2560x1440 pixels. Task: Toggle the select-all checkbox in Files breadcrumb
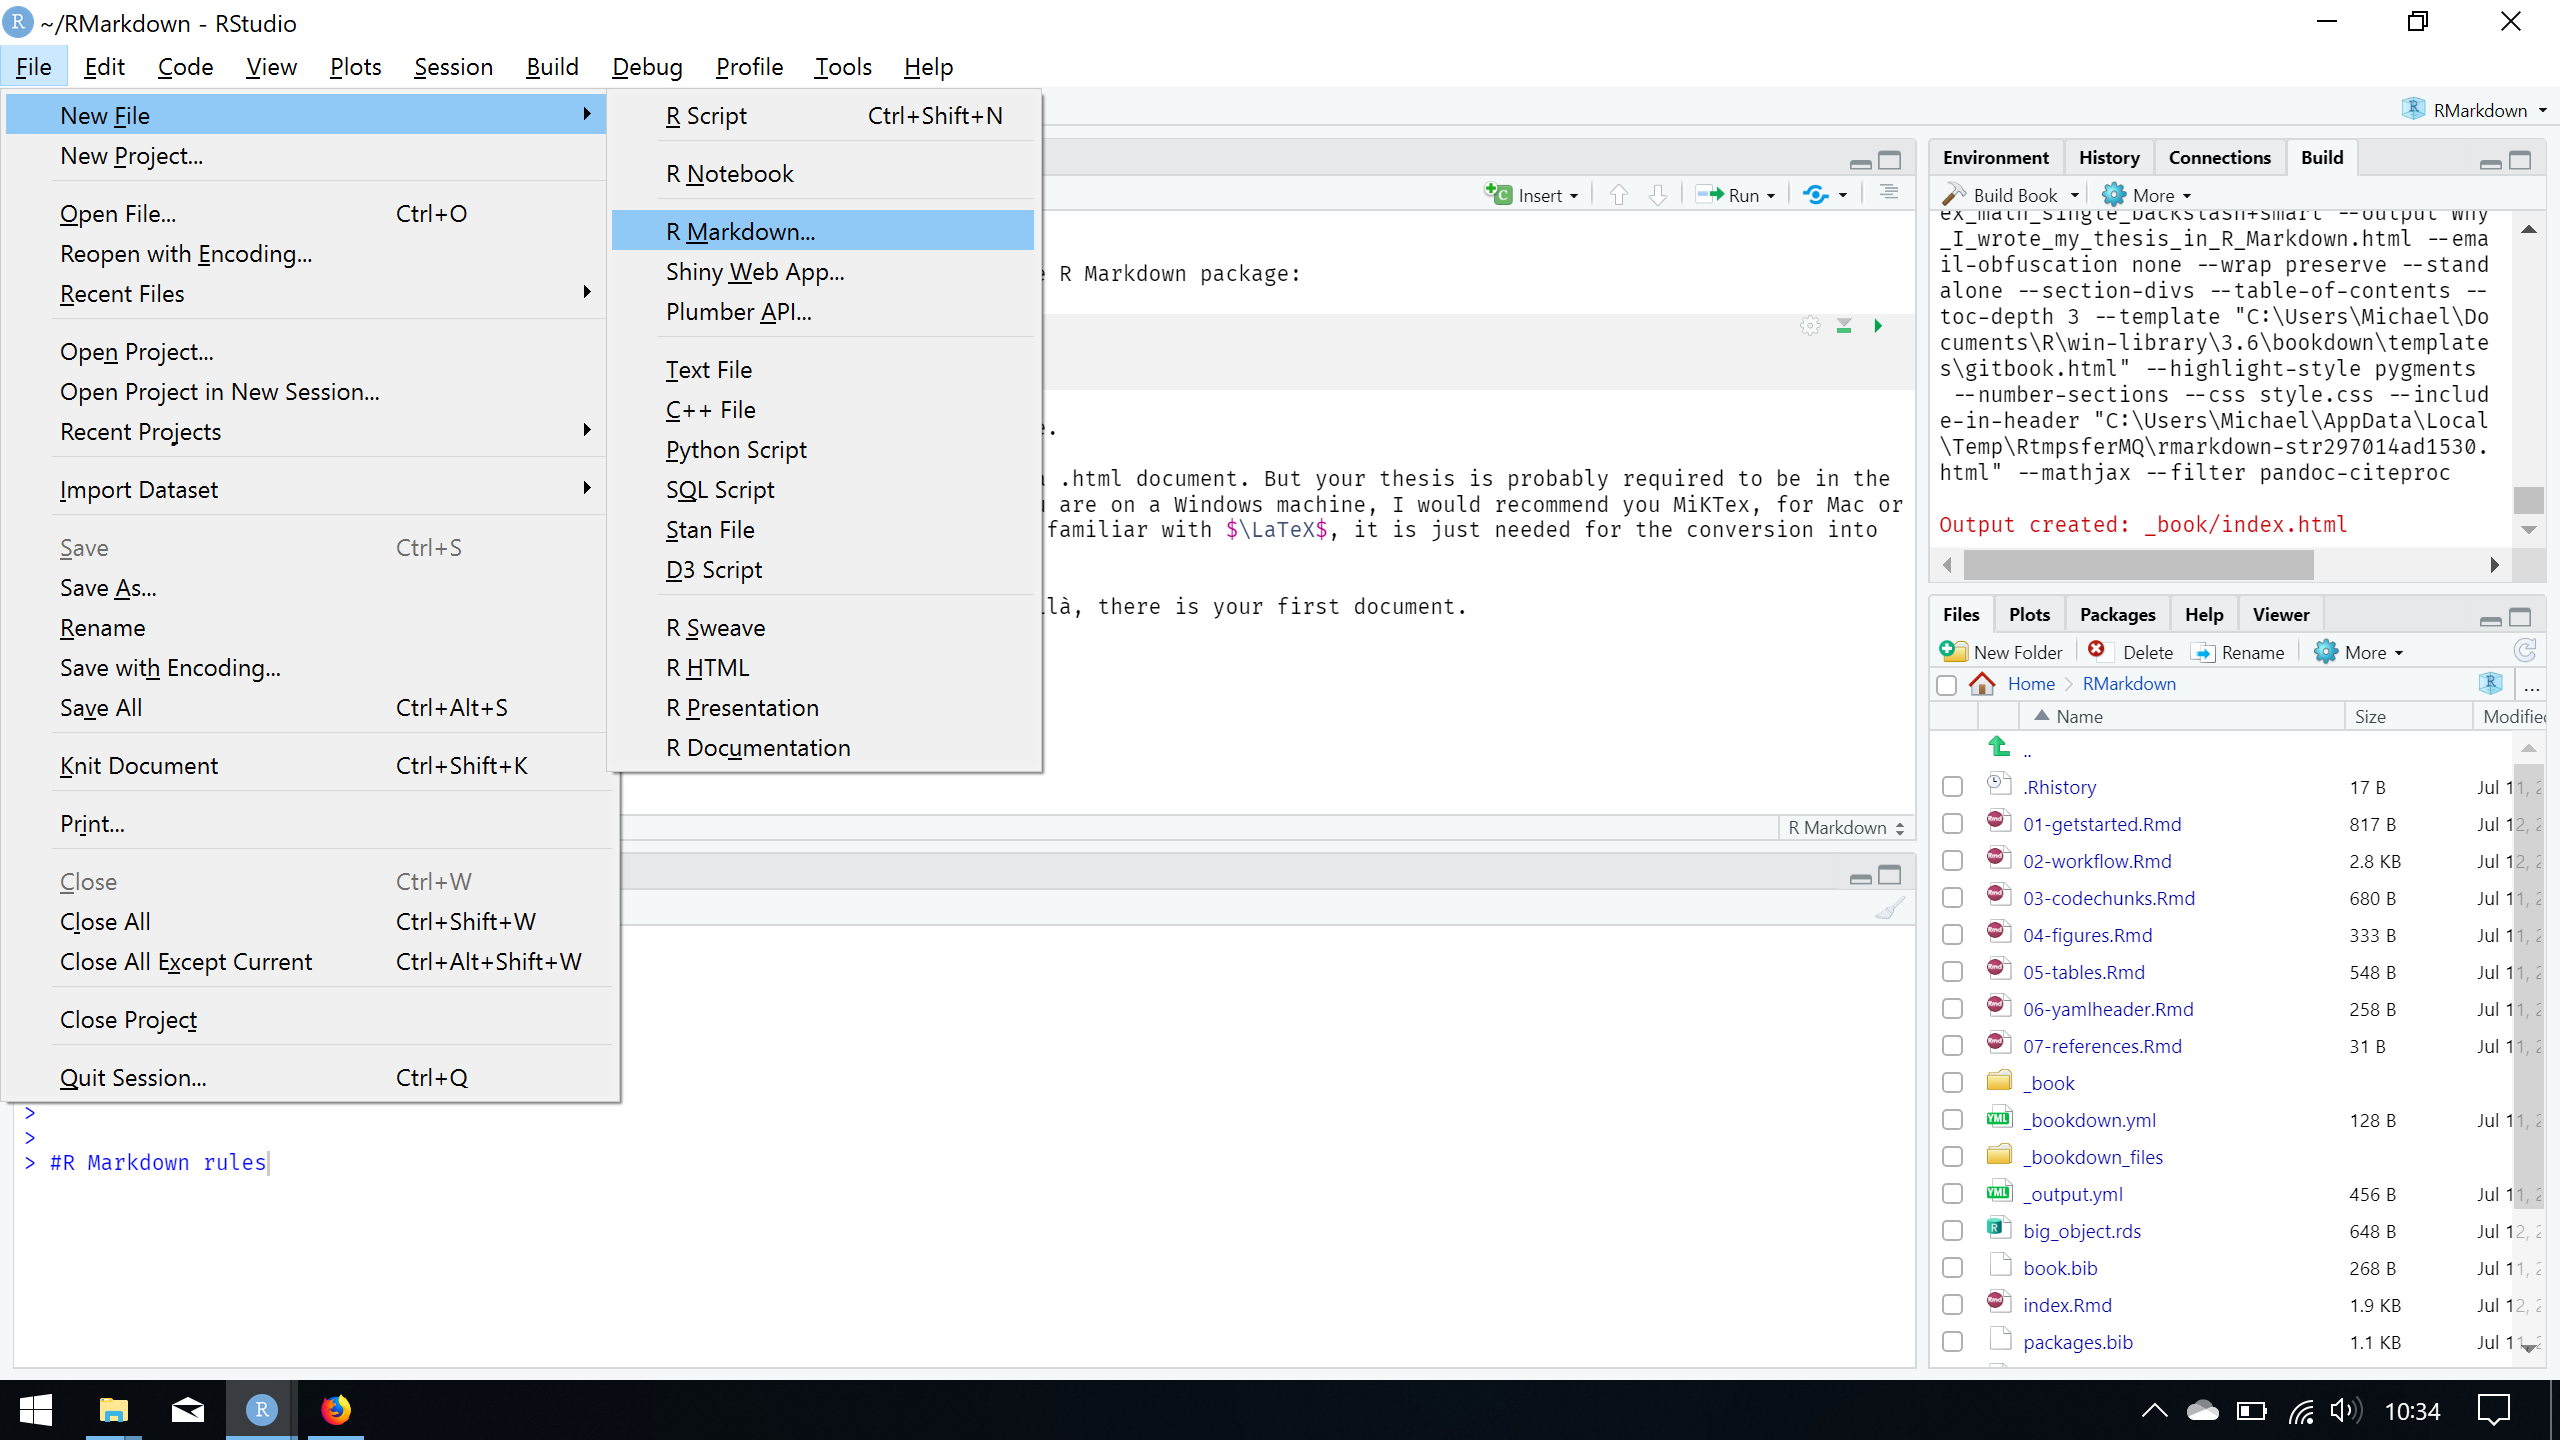pos(1946,685)
